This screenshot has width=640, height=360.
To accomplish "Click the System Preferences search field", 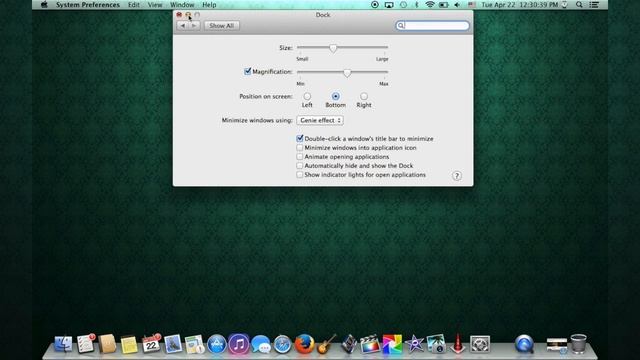I will (432, 26).
